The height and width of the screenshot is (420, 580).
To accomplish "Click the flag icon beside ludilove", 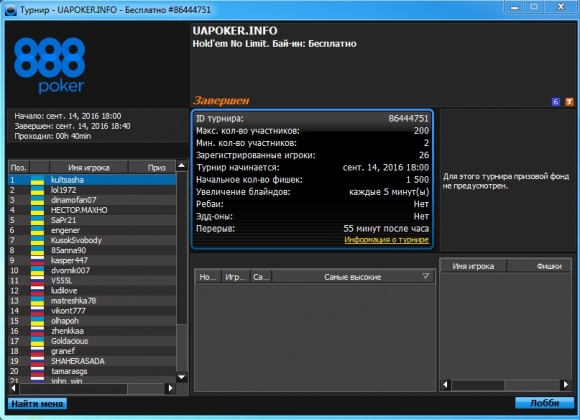I will click(37, 291).
